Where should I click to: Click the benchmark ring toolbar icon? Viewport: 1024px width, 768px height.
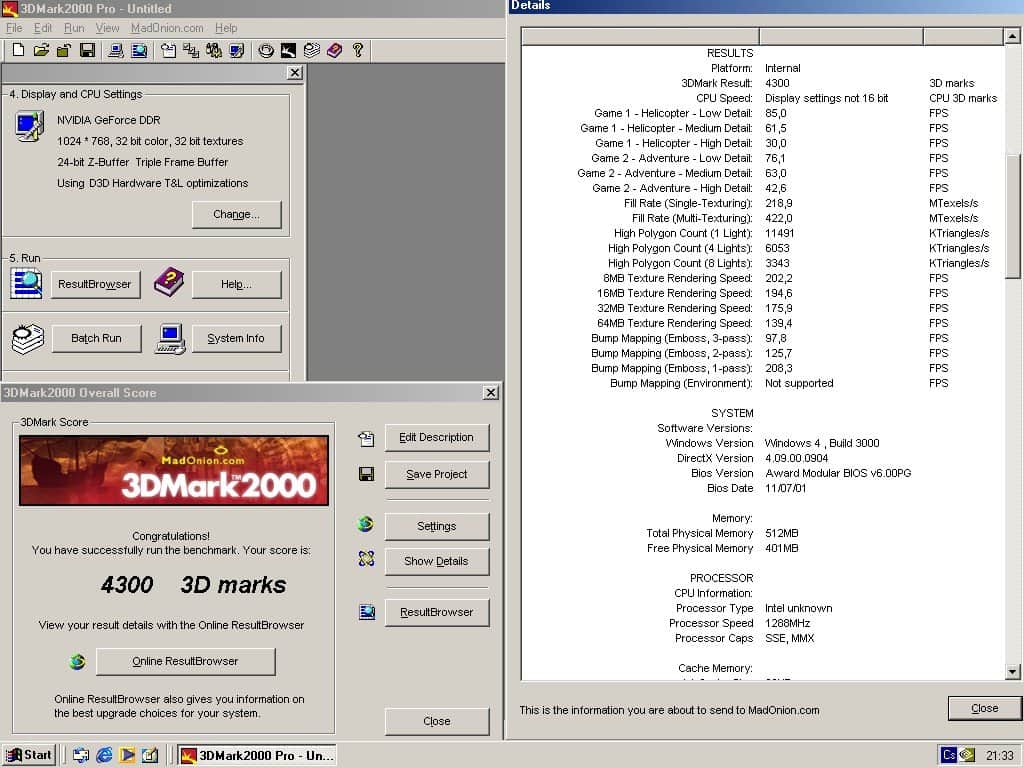[266, 50]
